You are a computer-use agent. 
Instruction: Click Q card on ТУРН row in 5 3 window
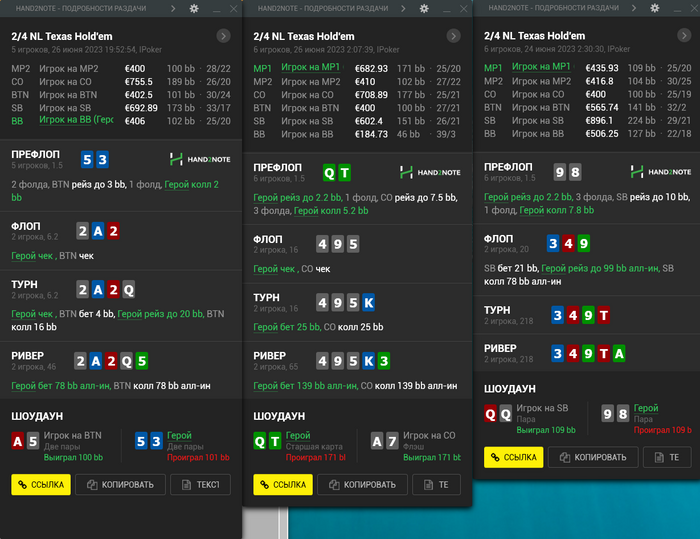click(x=129, y=290)
